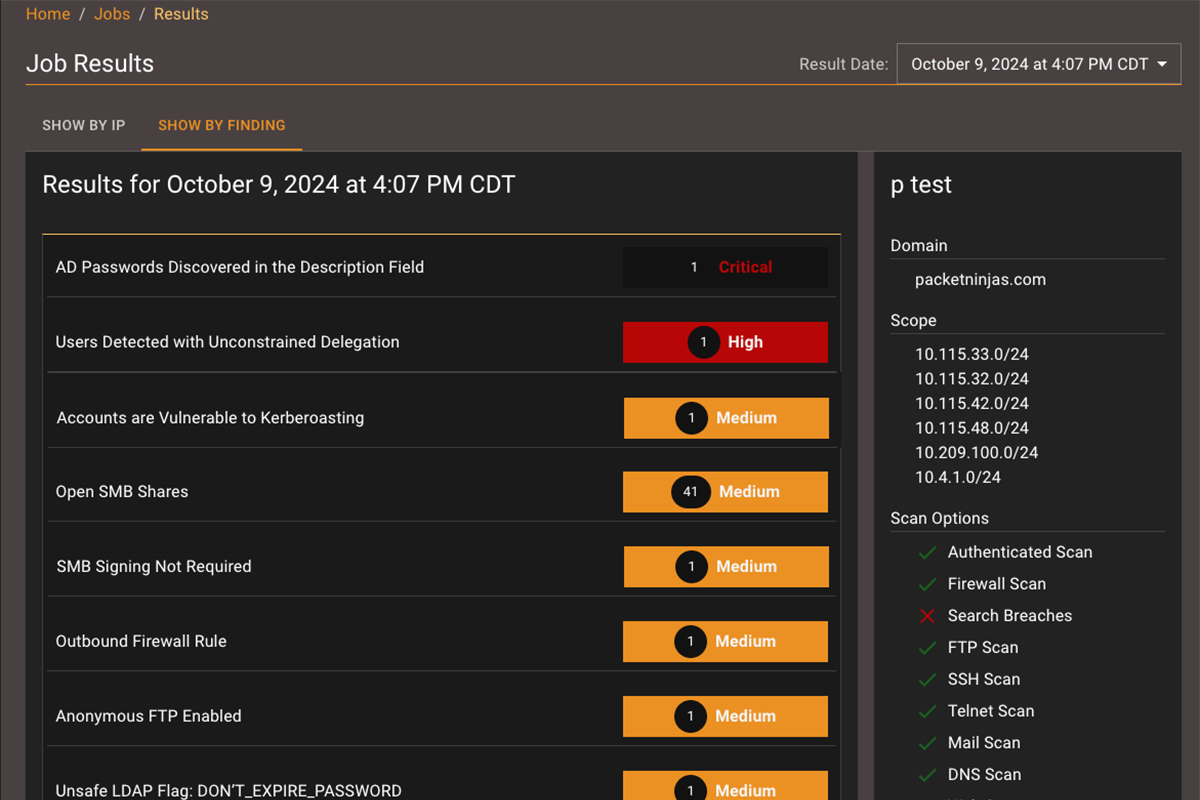
Task: Switch to the Show By IP tab
Action: [x=84, y=125]
